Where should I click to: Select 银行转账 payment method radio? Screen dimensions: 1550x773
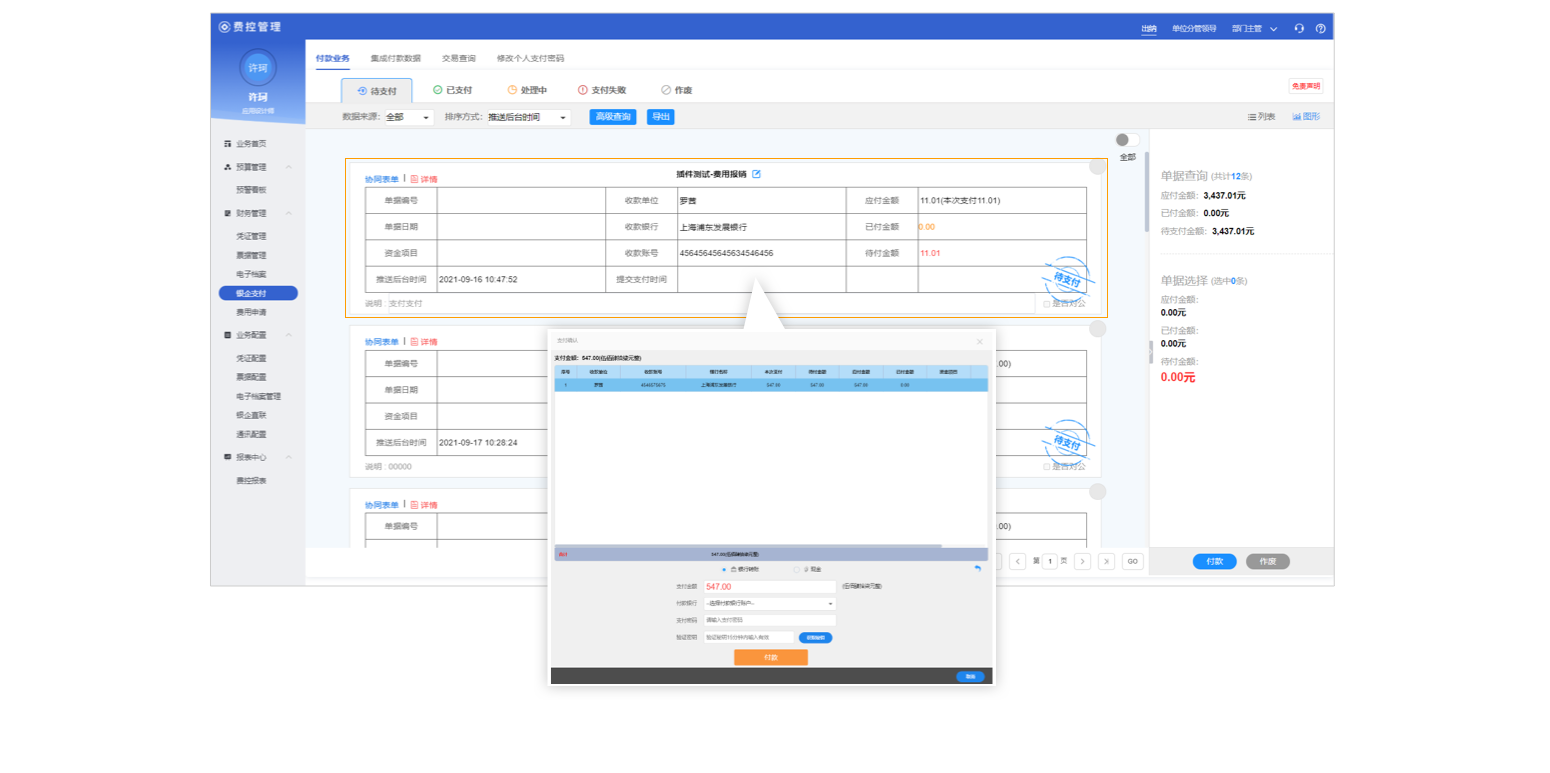(x=724, y=569)
